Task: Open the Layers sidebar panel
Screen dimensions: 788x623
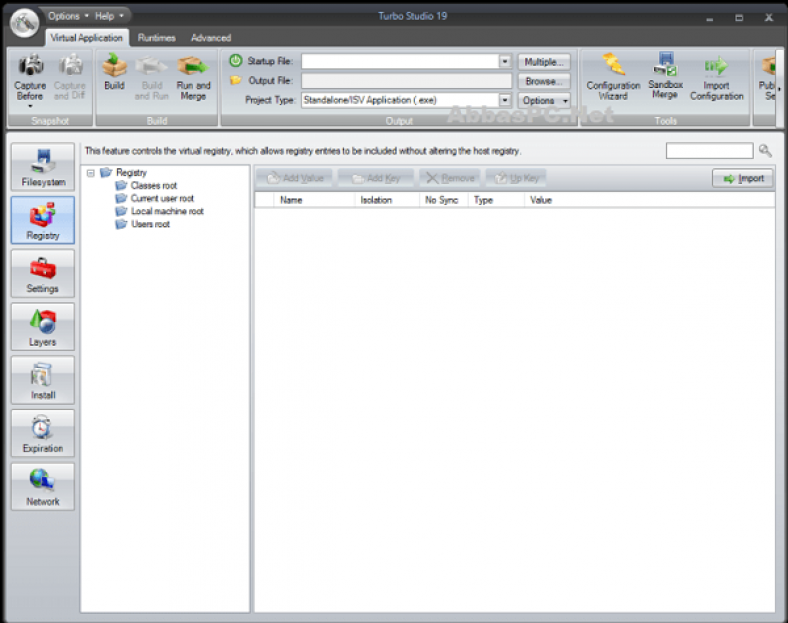Action: click(43, 327)
